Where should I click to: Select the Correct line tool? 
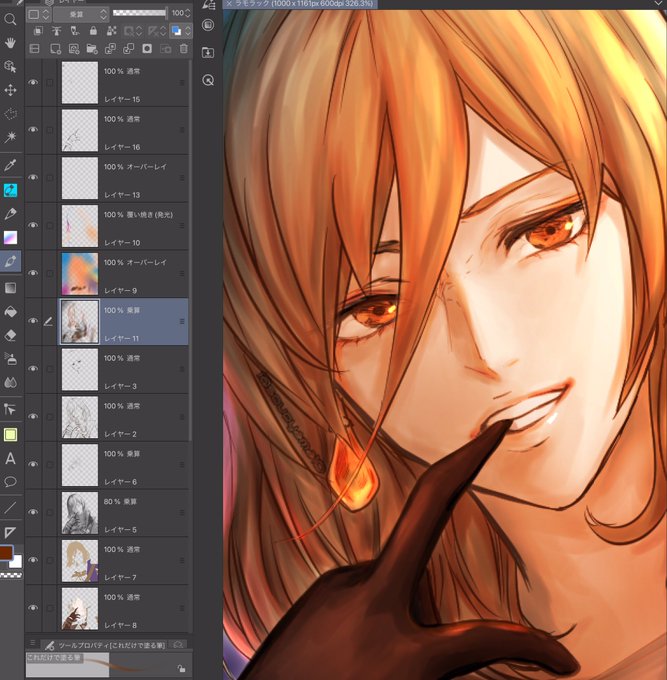(10, 409)
